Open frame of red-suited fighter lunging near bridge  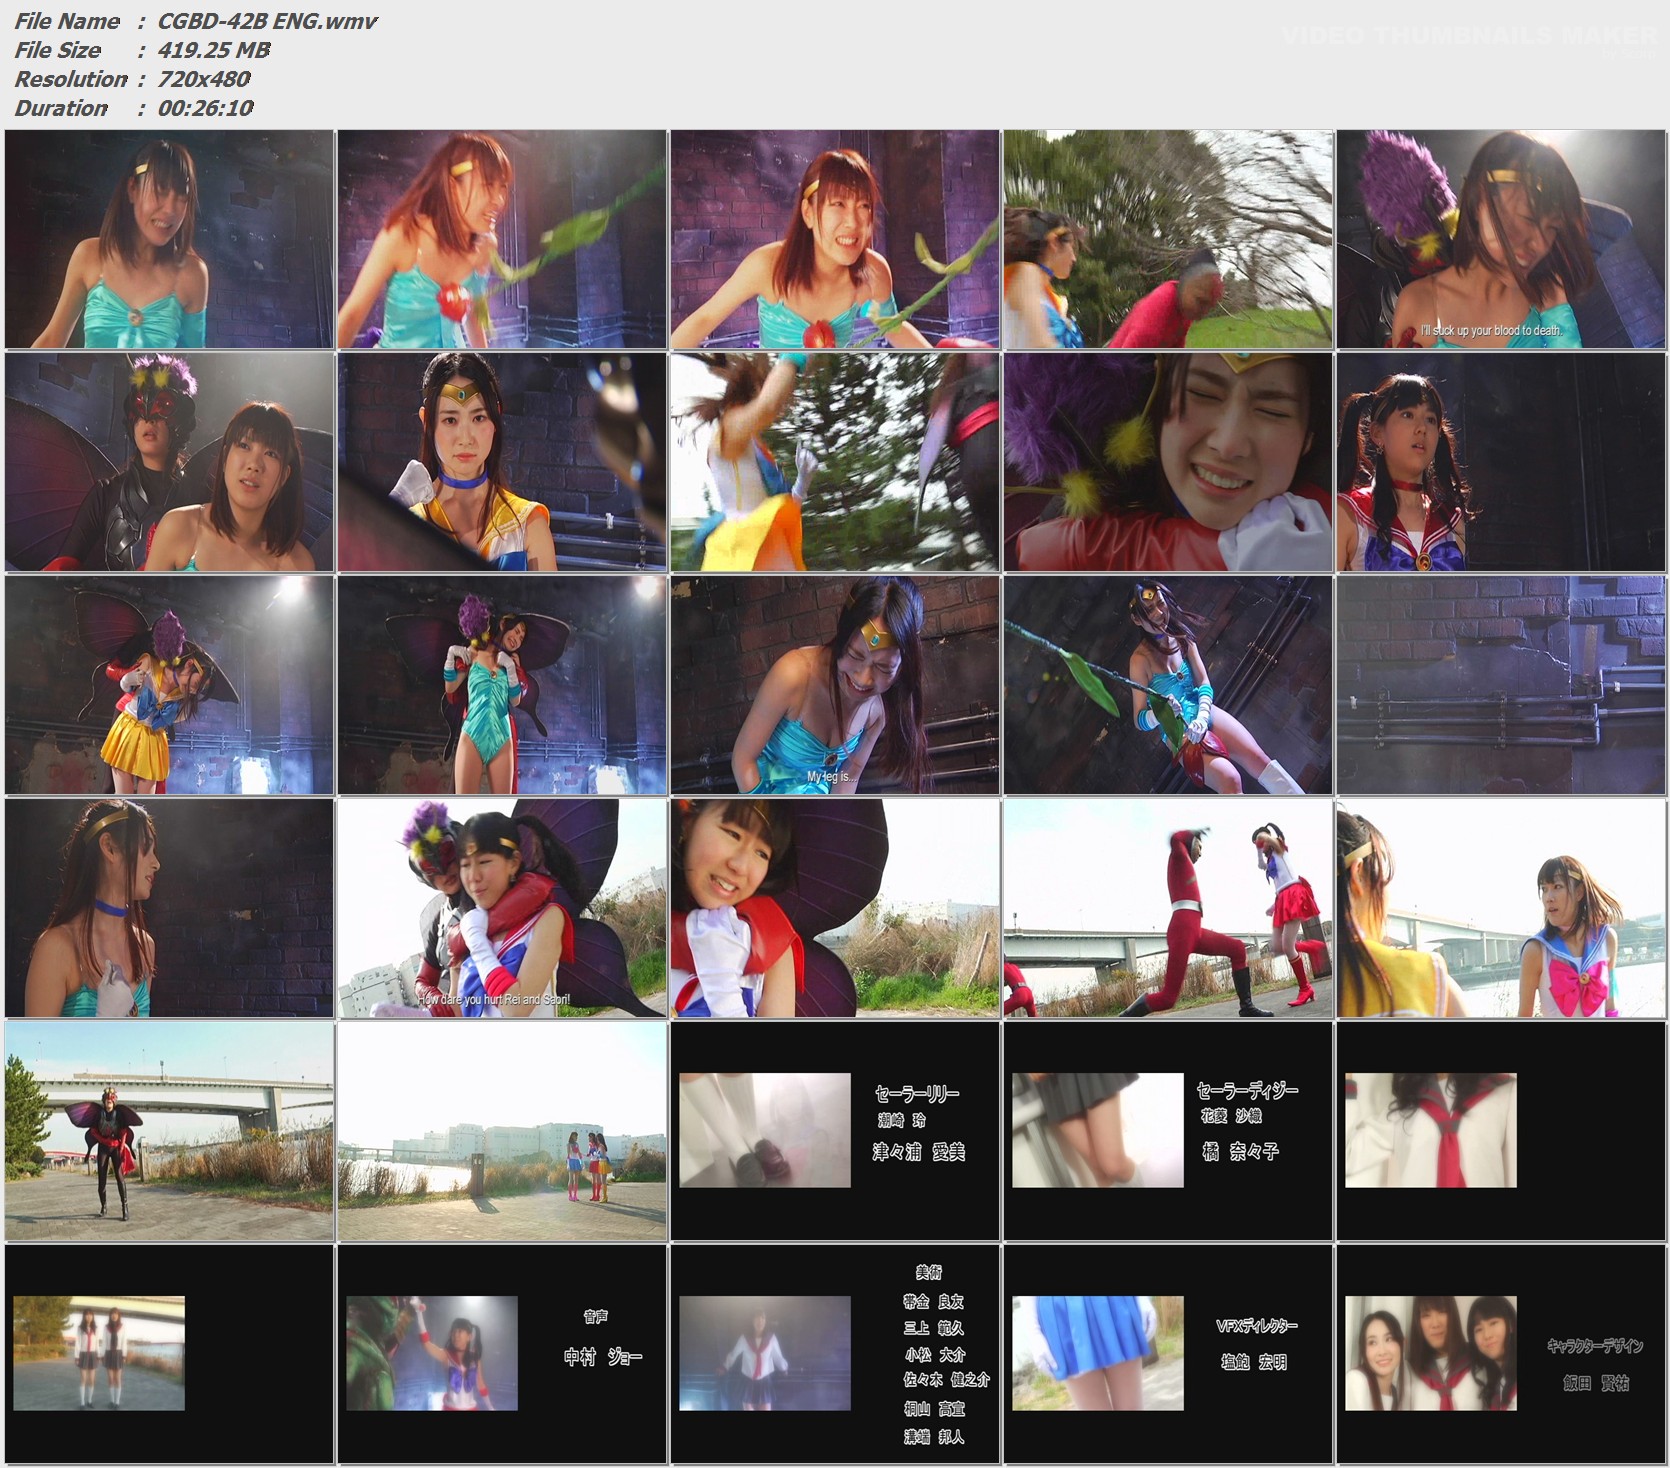coord(1168,908)
